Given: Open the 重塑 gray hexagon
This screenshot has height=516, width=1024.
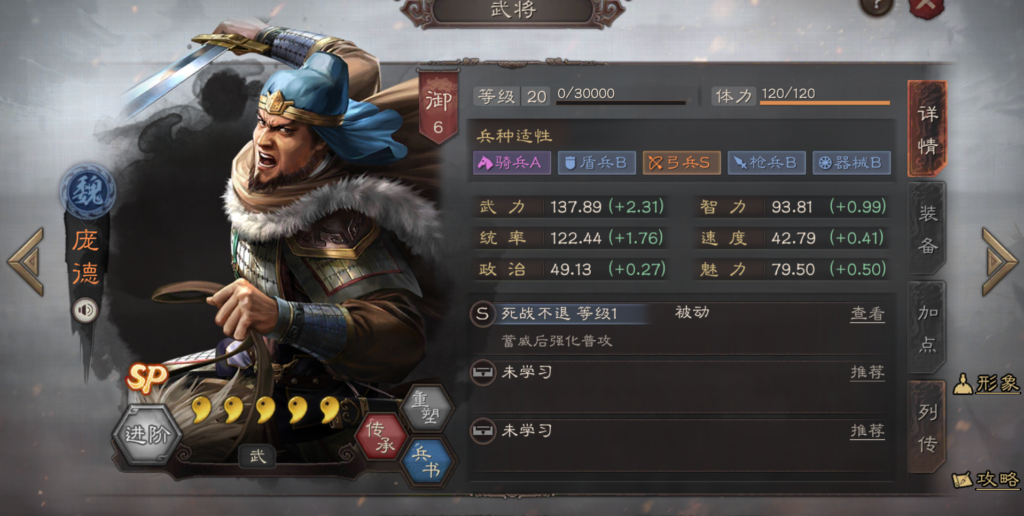Looking at the screenshot, I should point(427,410).
